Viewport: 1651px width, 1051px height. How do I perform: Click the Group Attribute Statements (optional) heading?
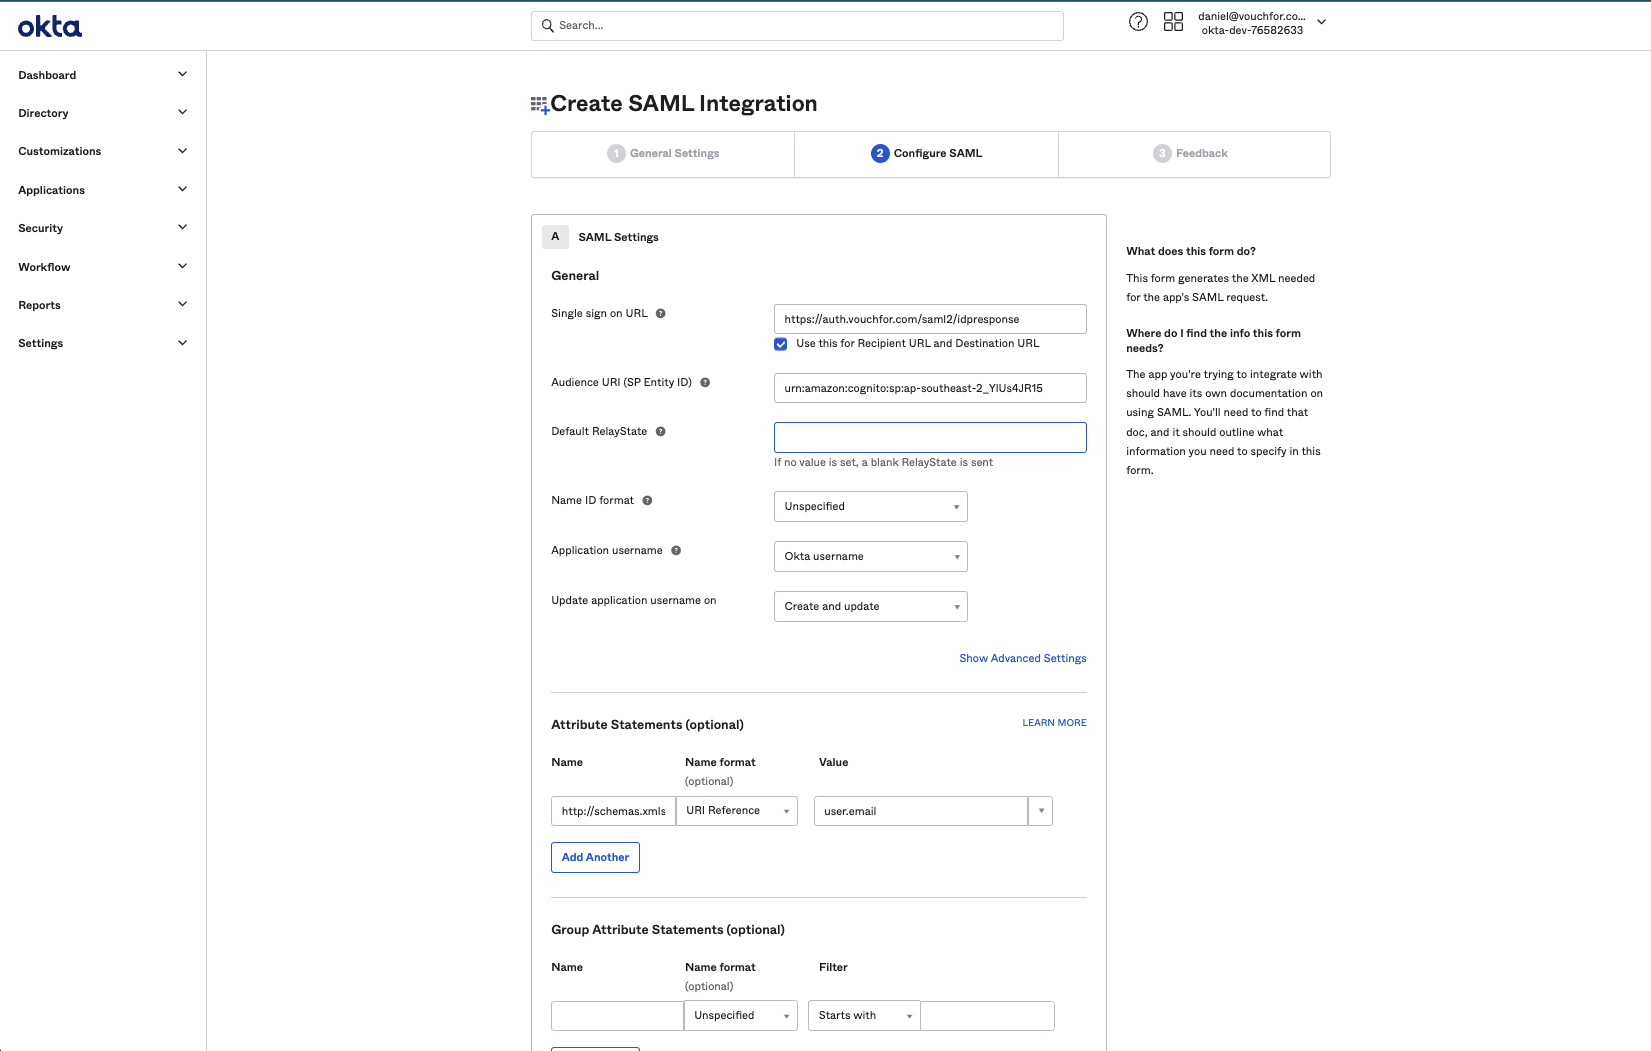tap(668, 930)
